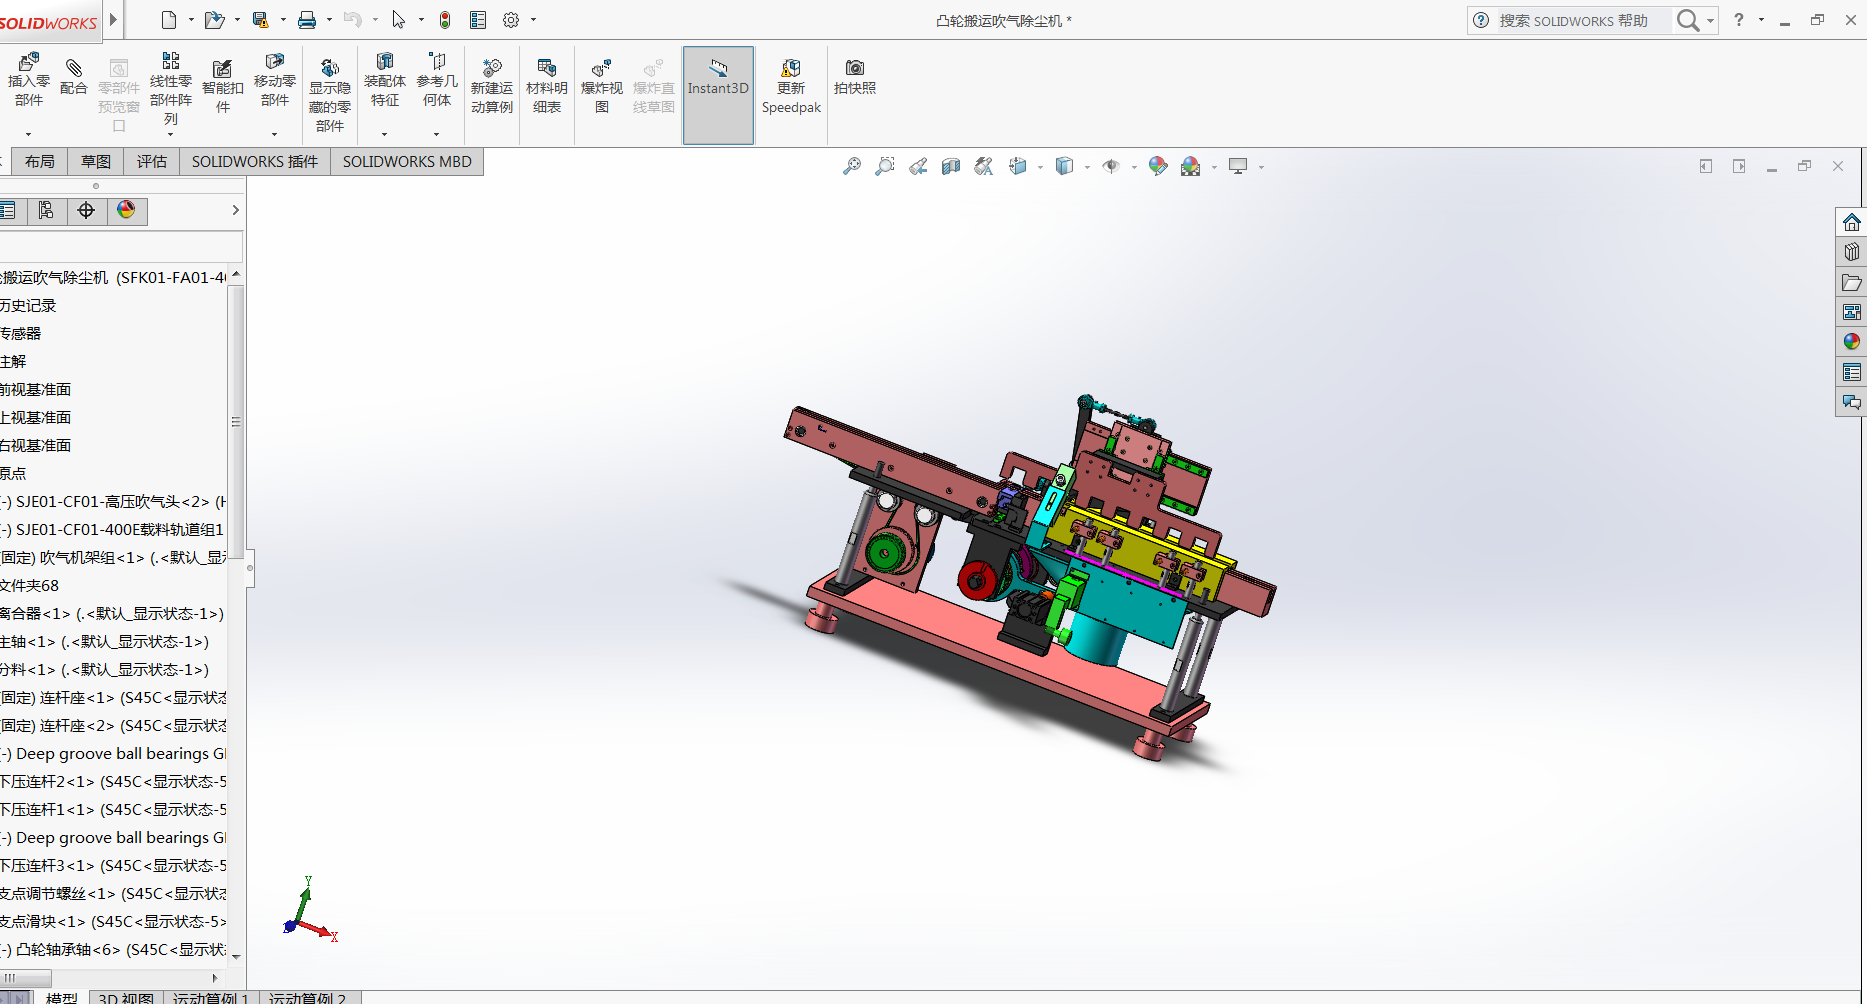Open the Options gear icon
Viewport: 1867px width, 1004px height.
[511, 20]
